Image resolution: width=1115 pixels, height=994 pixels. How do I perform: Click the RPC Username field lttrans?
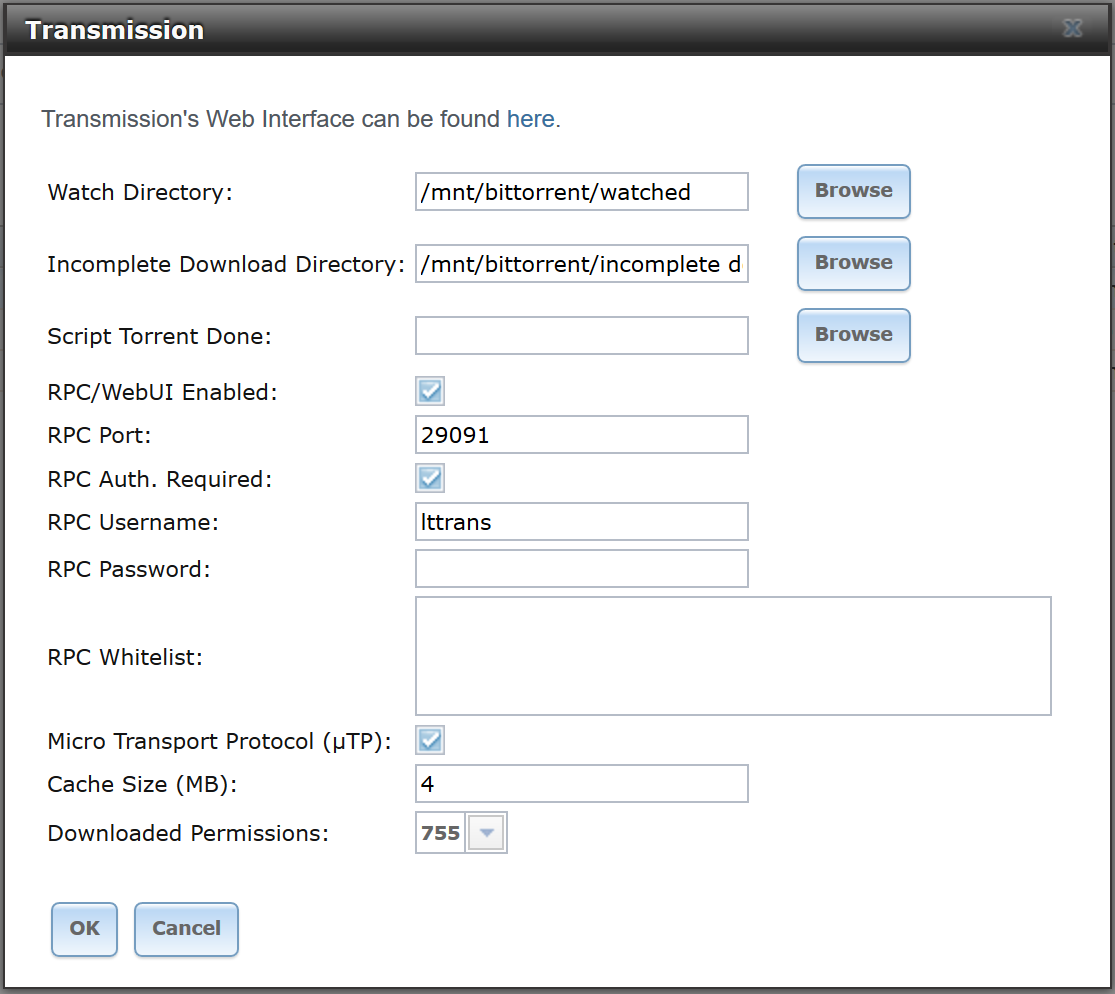coord(582,521)
